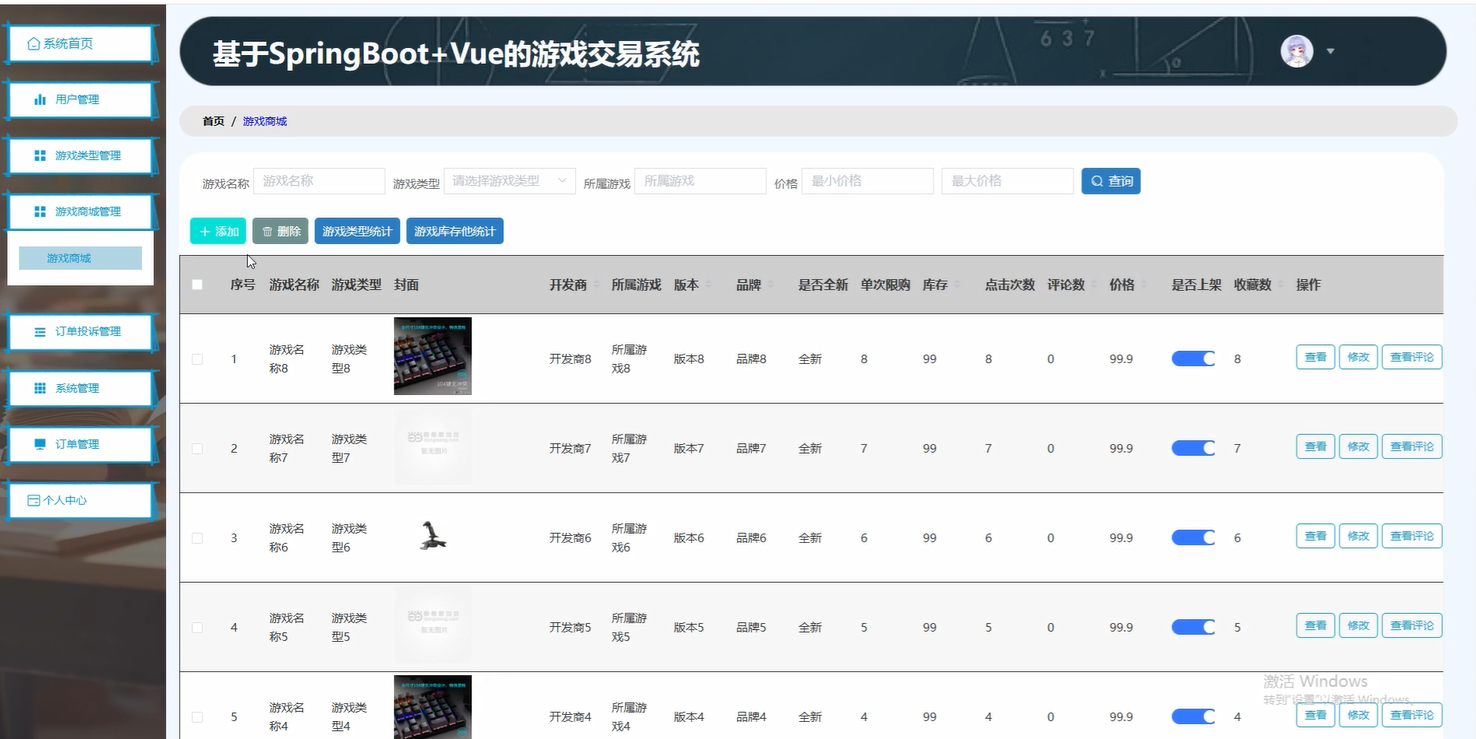The width and height of the screenshot is (1476, 739).
Task: Open cover thumbnail of 游戏名称8
Action: [x=433, y=356]
